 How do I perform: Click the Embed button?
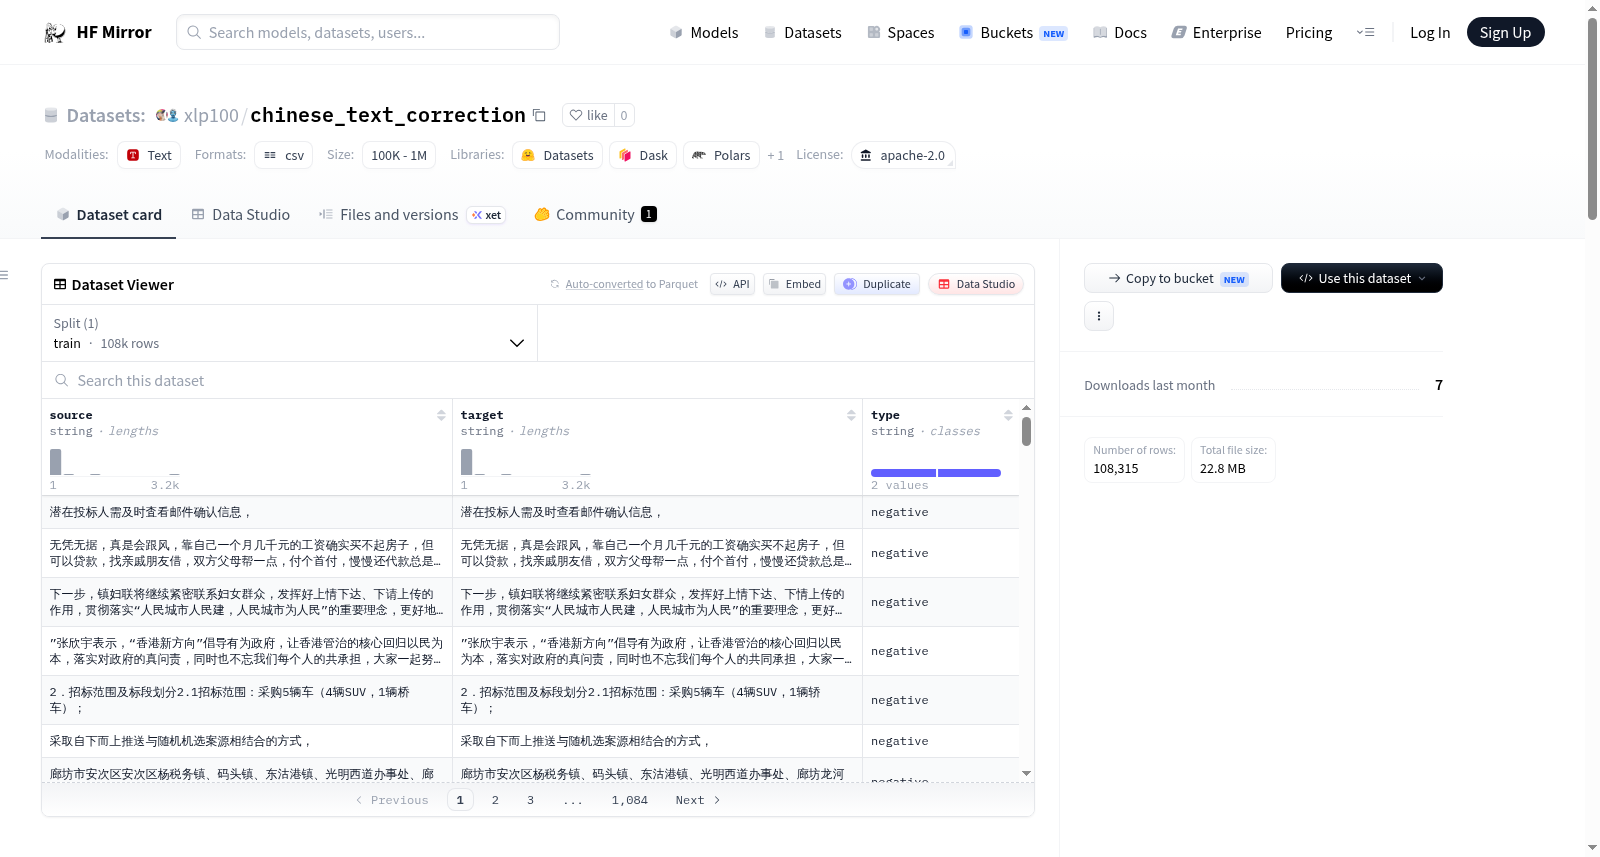click(795, 284)
